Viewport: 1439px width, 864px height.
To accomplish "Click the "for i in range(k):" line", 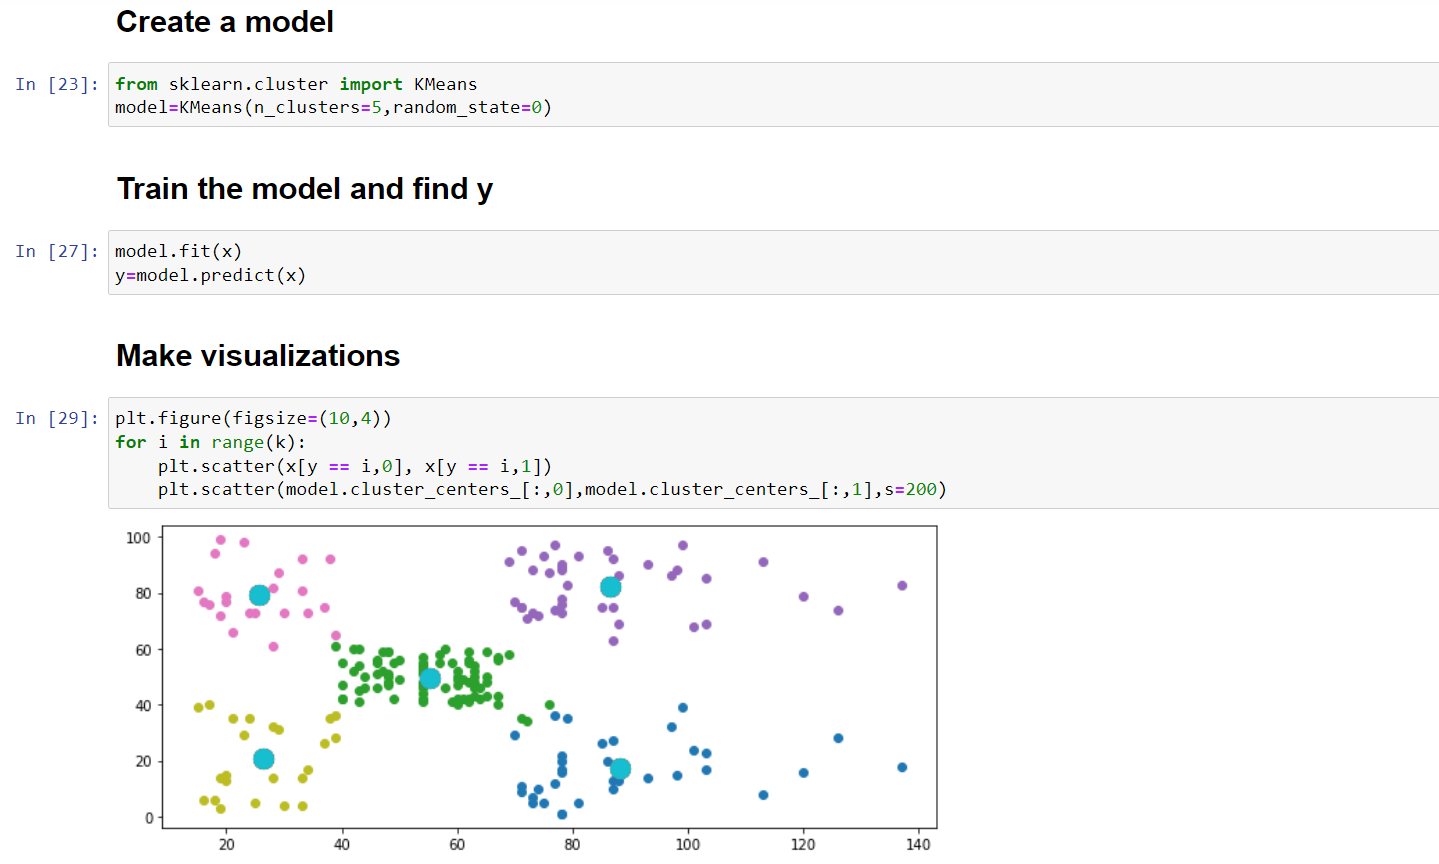I will [210, 442].
